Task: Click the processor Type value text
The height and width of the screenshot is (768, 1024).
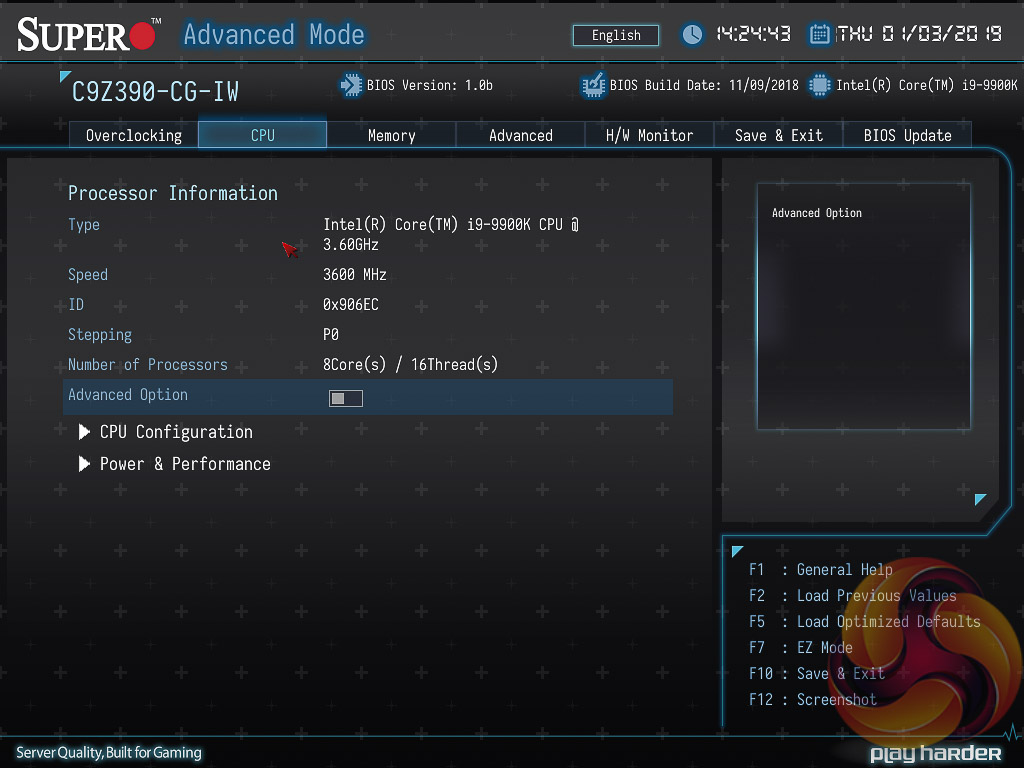Action: [x=451, y=234]
